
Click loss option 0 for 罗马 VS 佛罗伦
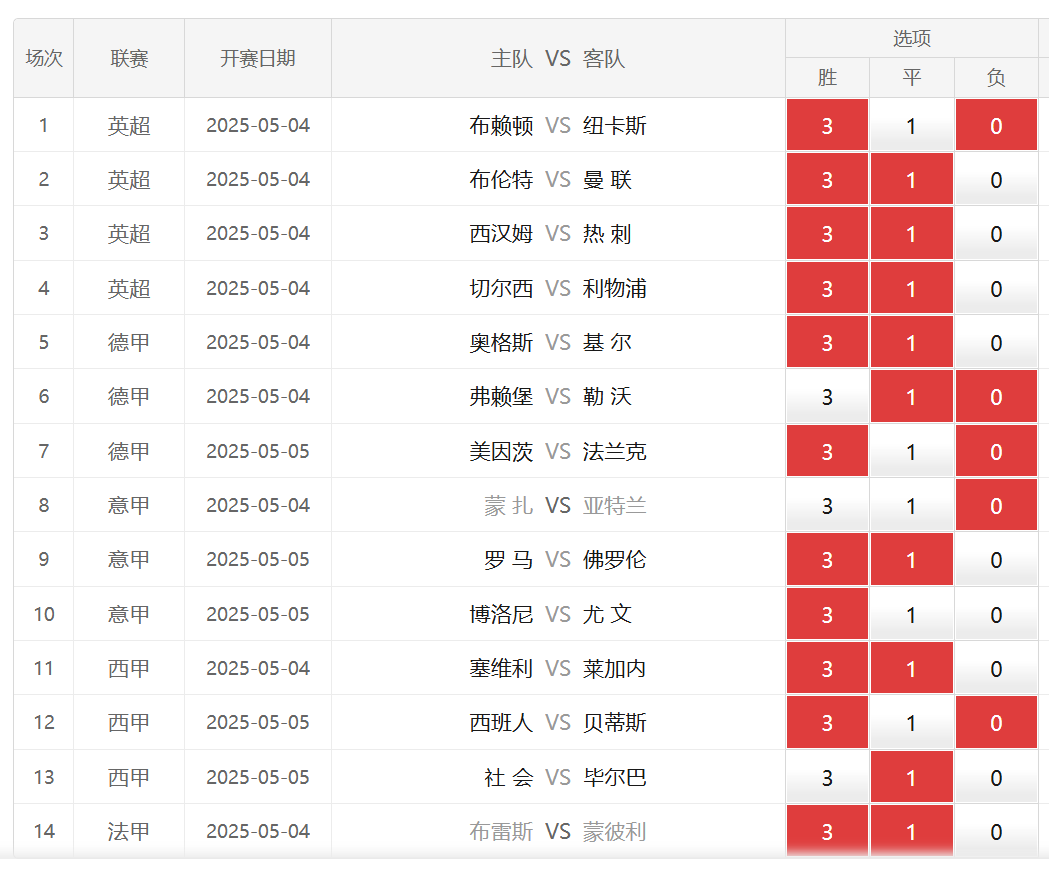(996, 559)
